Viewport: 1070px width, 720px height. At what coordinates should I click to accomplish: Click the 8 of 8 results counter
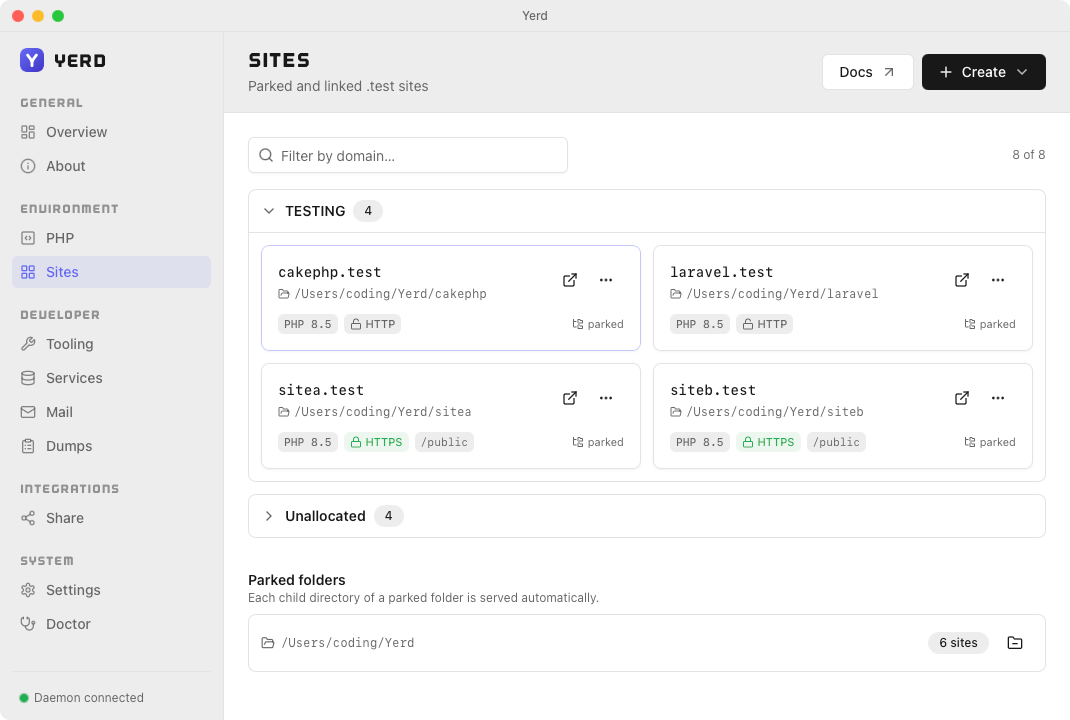click(1028, 155)
